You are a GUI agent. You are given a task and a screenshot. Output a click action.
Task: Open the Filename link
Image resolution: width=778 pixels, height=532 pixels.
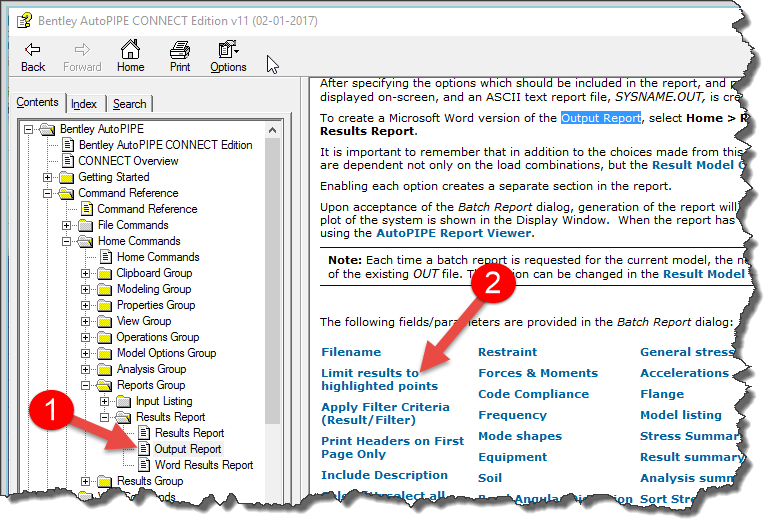tap(351, 352)
